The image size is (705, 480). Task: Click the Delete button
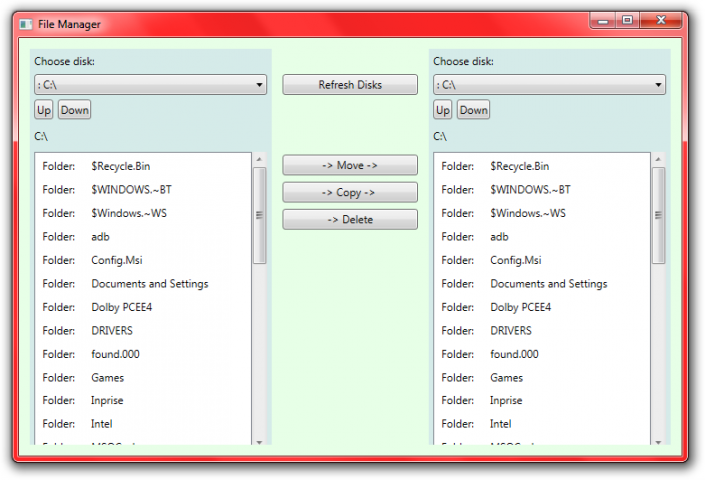[x=350, y=219]
